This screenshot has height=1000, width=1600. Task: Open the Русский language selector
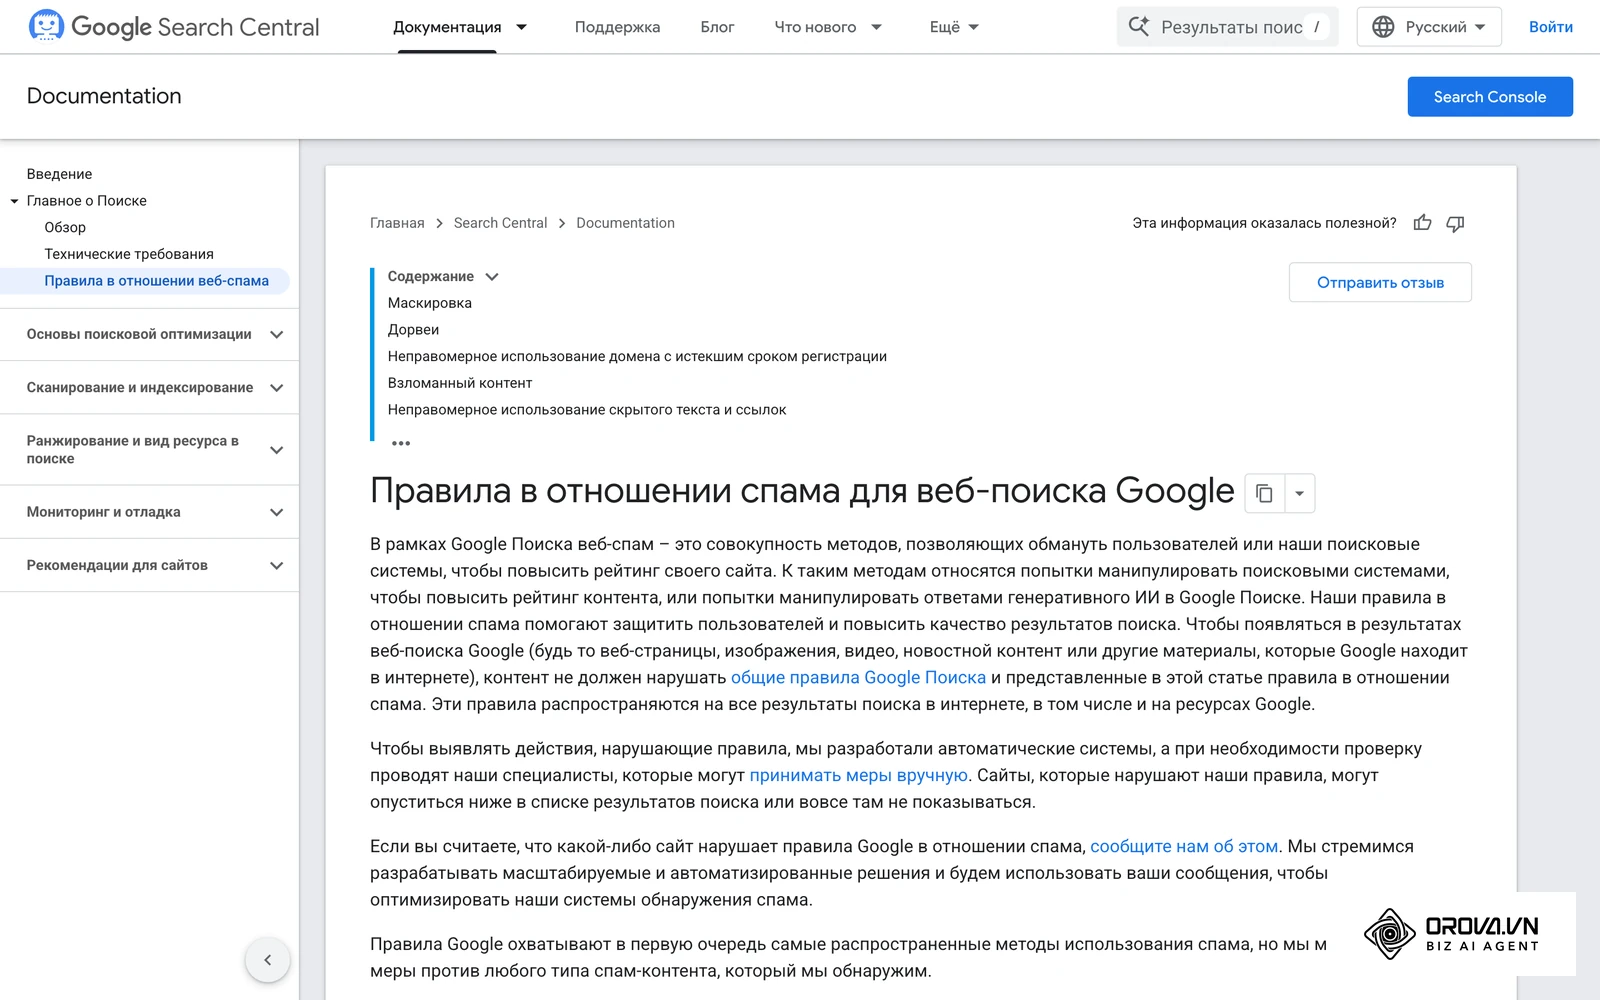tap(1429, 27)
